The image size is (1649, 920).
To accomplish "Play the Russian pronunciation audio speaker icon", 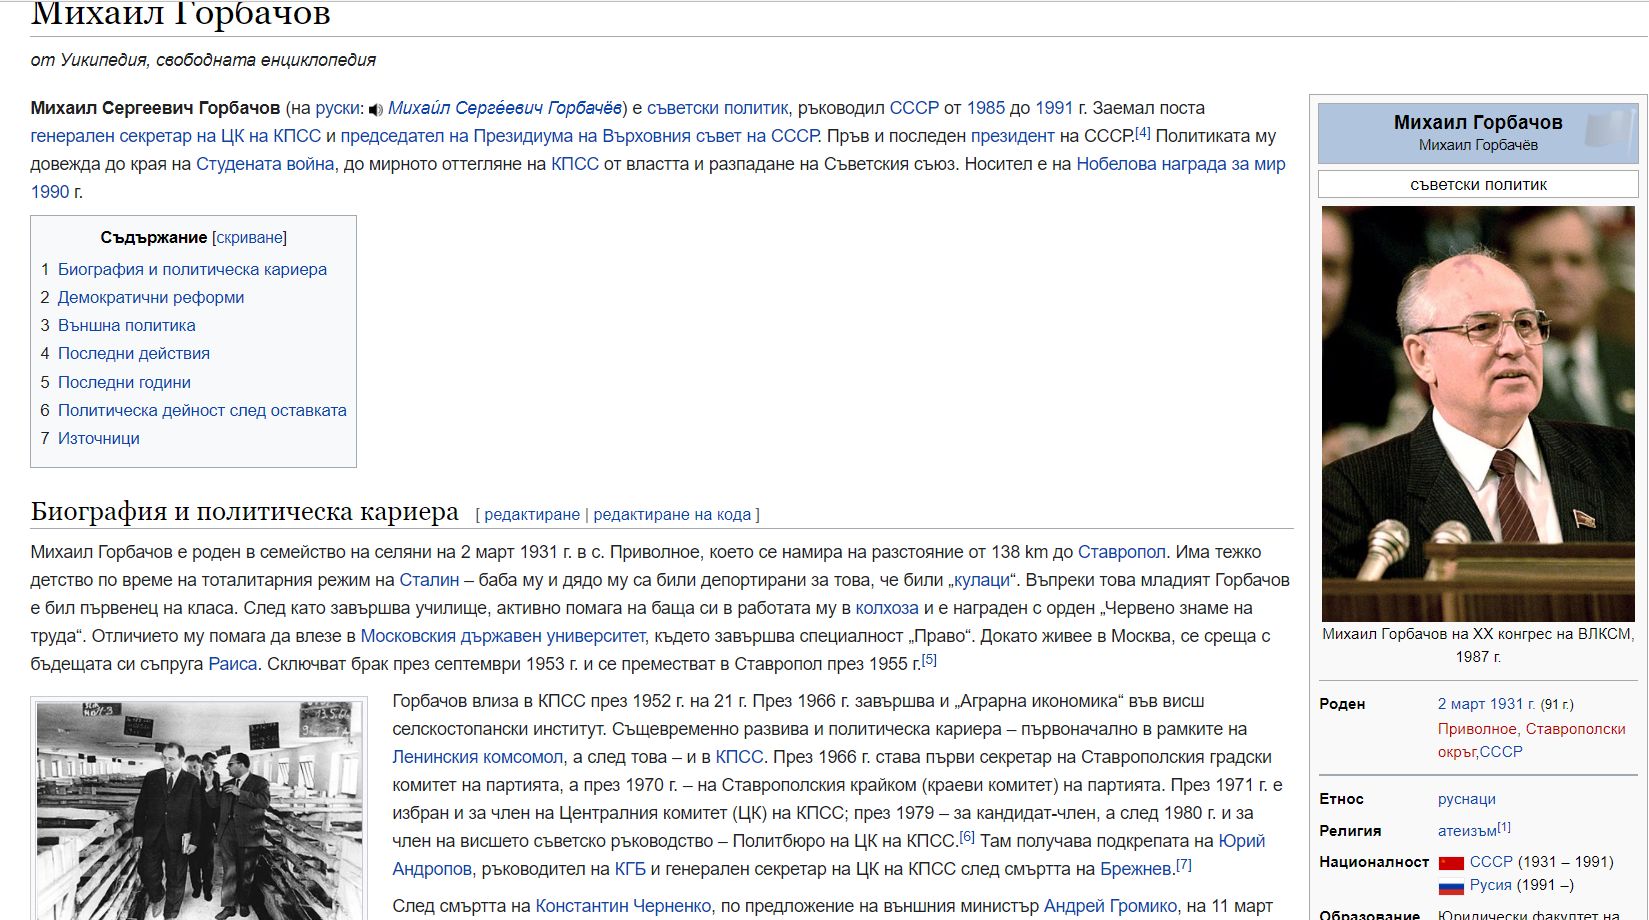I will 376,109.
